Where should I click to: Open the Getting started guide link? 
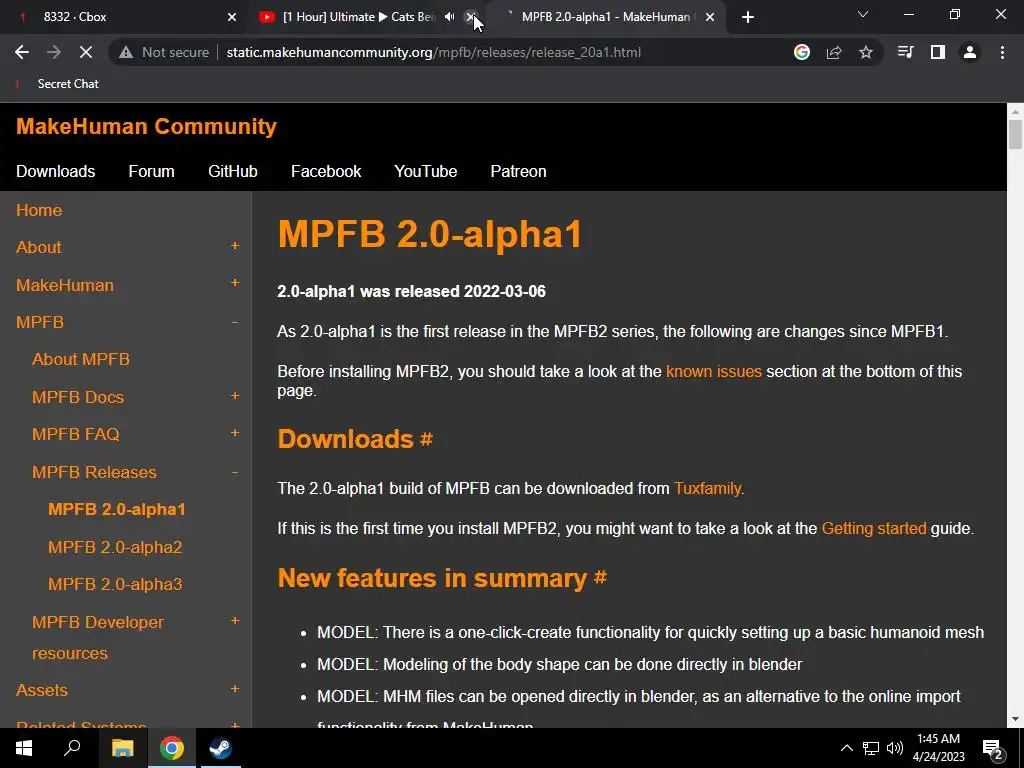pyautogui.click(x=874, y=528)
